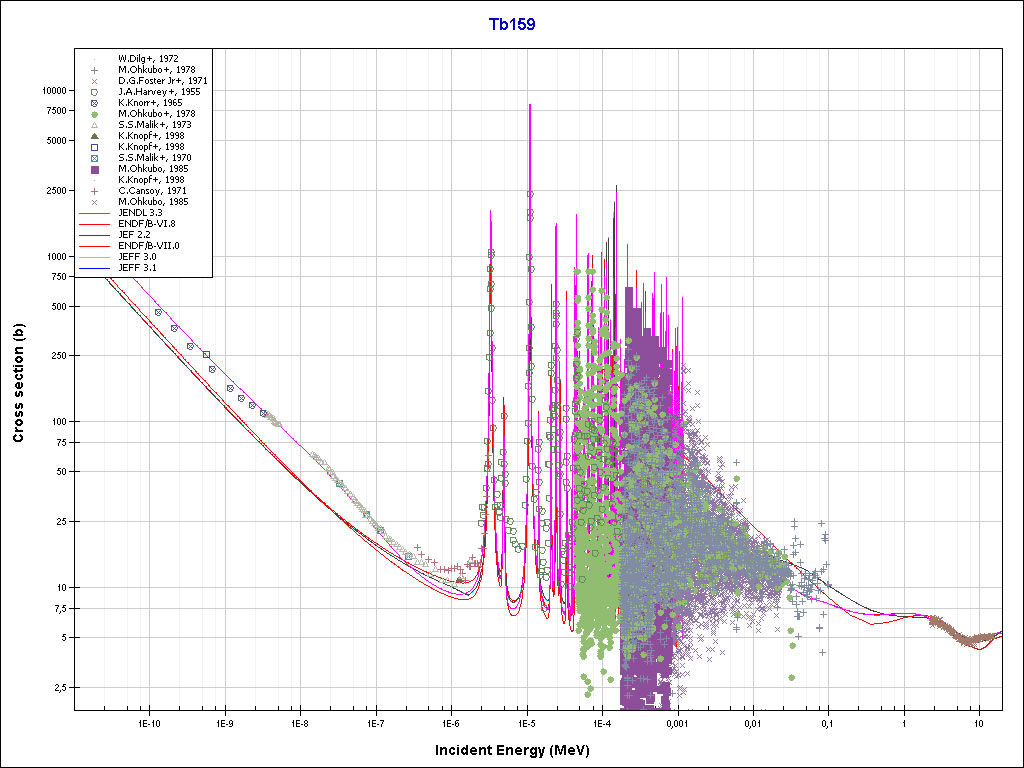
Task: Click the magenta JENDL 3.3 line sample
Action: (93, 213)
